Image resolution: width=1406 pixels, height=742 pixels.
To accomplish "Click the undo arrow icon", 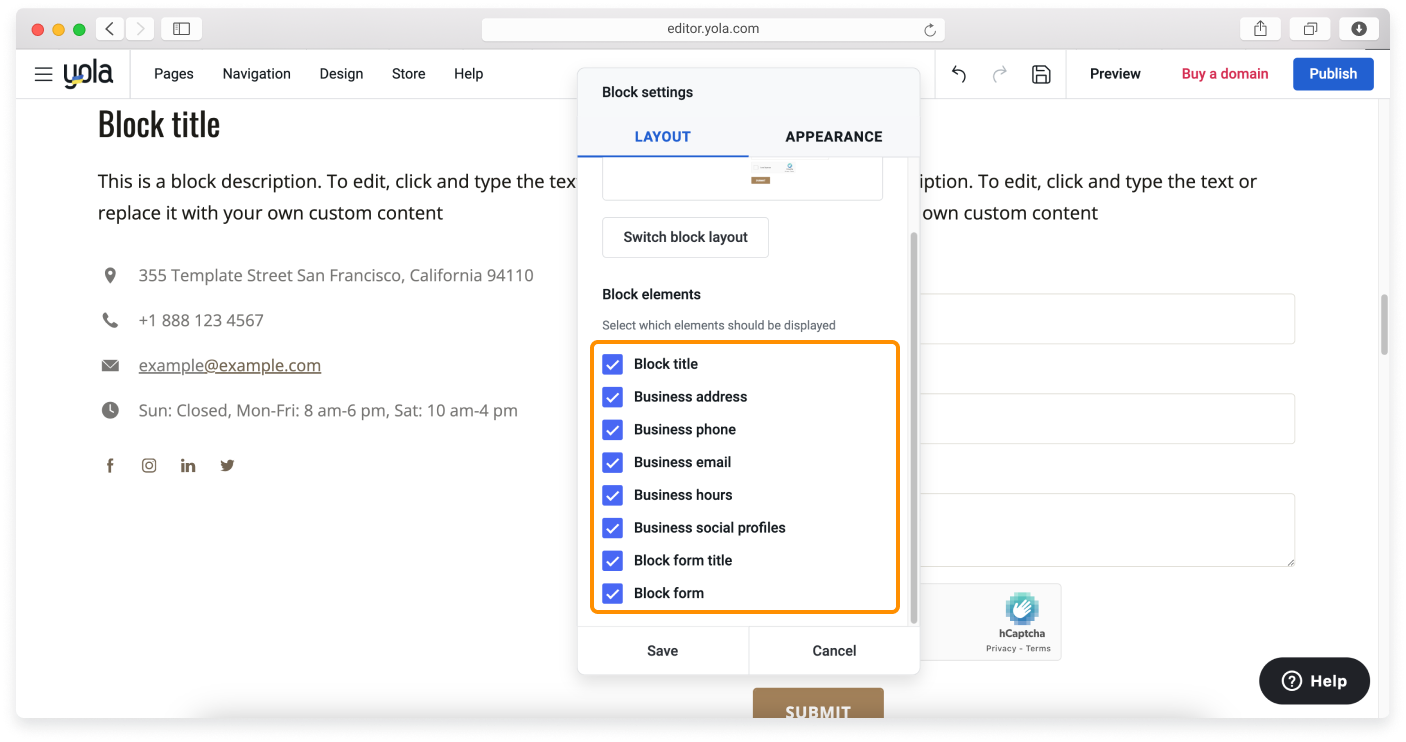I will [958, 74].
